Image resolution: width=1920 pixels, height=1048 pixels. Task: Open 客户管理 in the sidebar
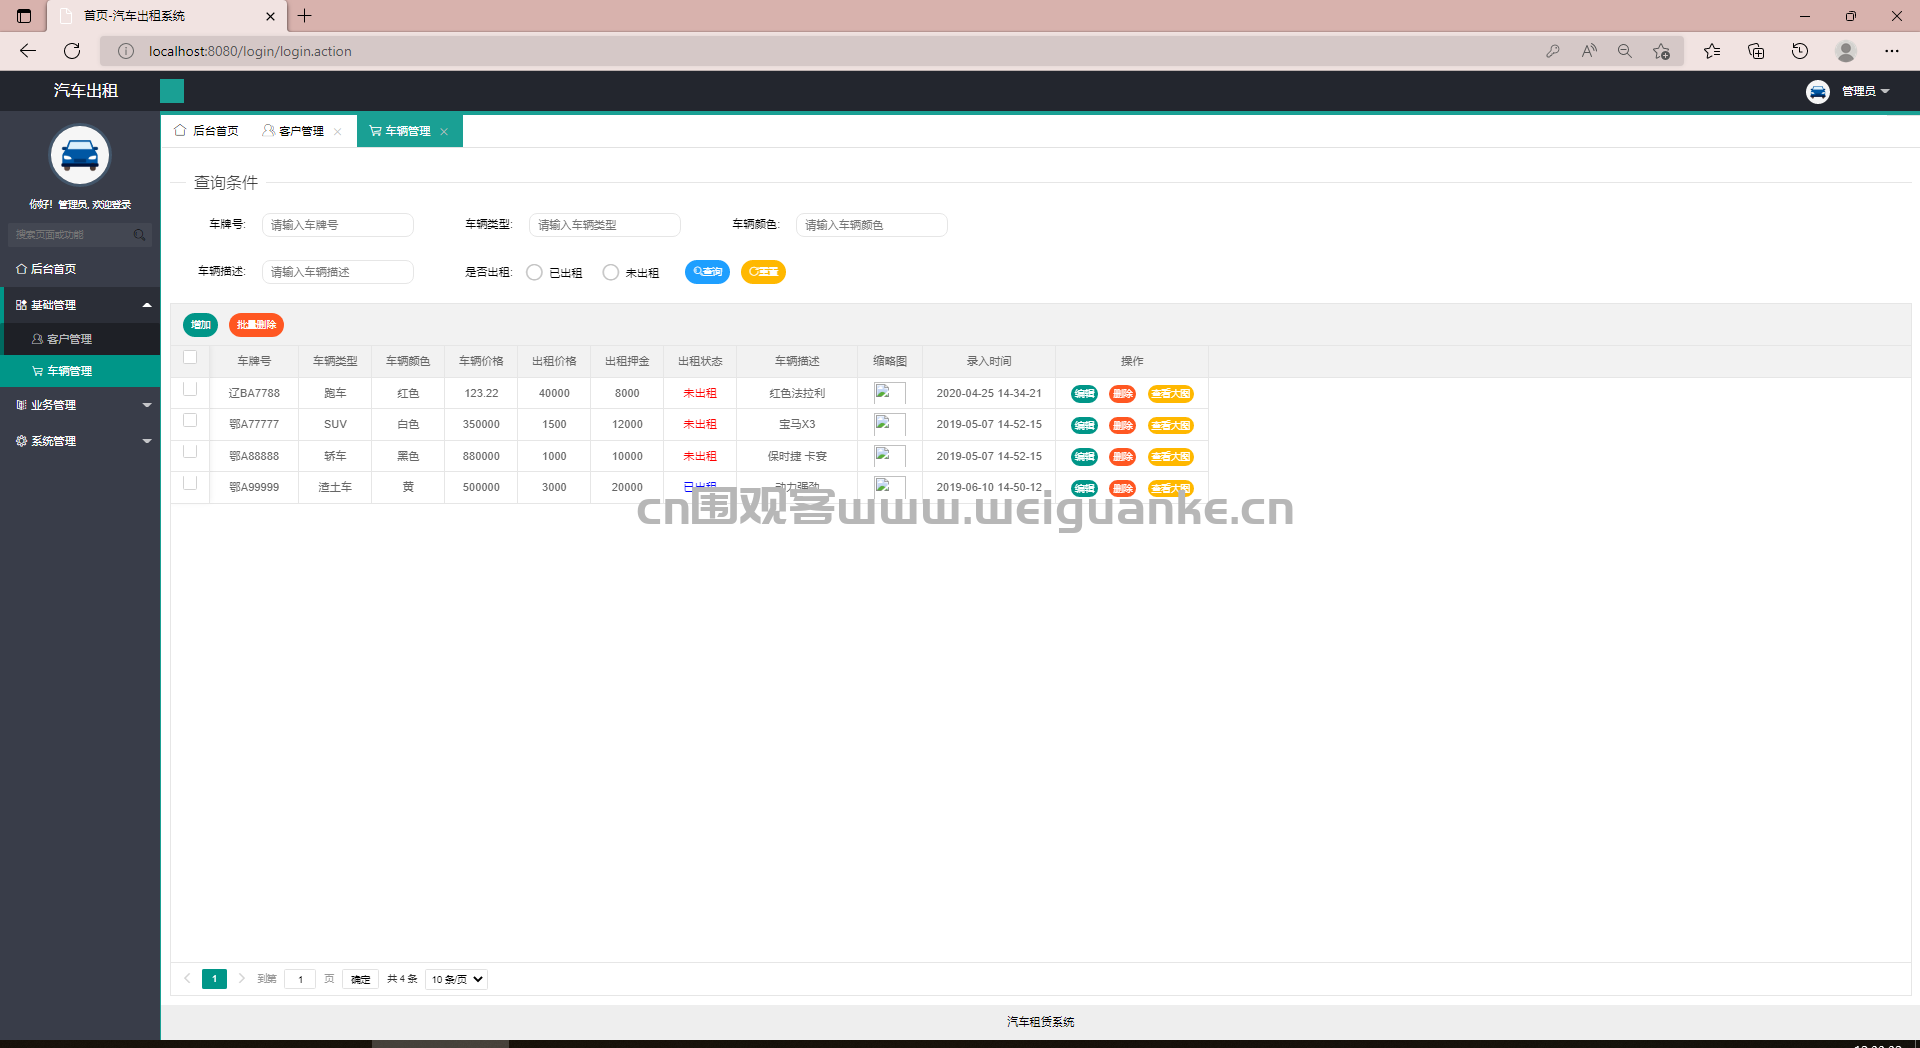tap(80, 339)
